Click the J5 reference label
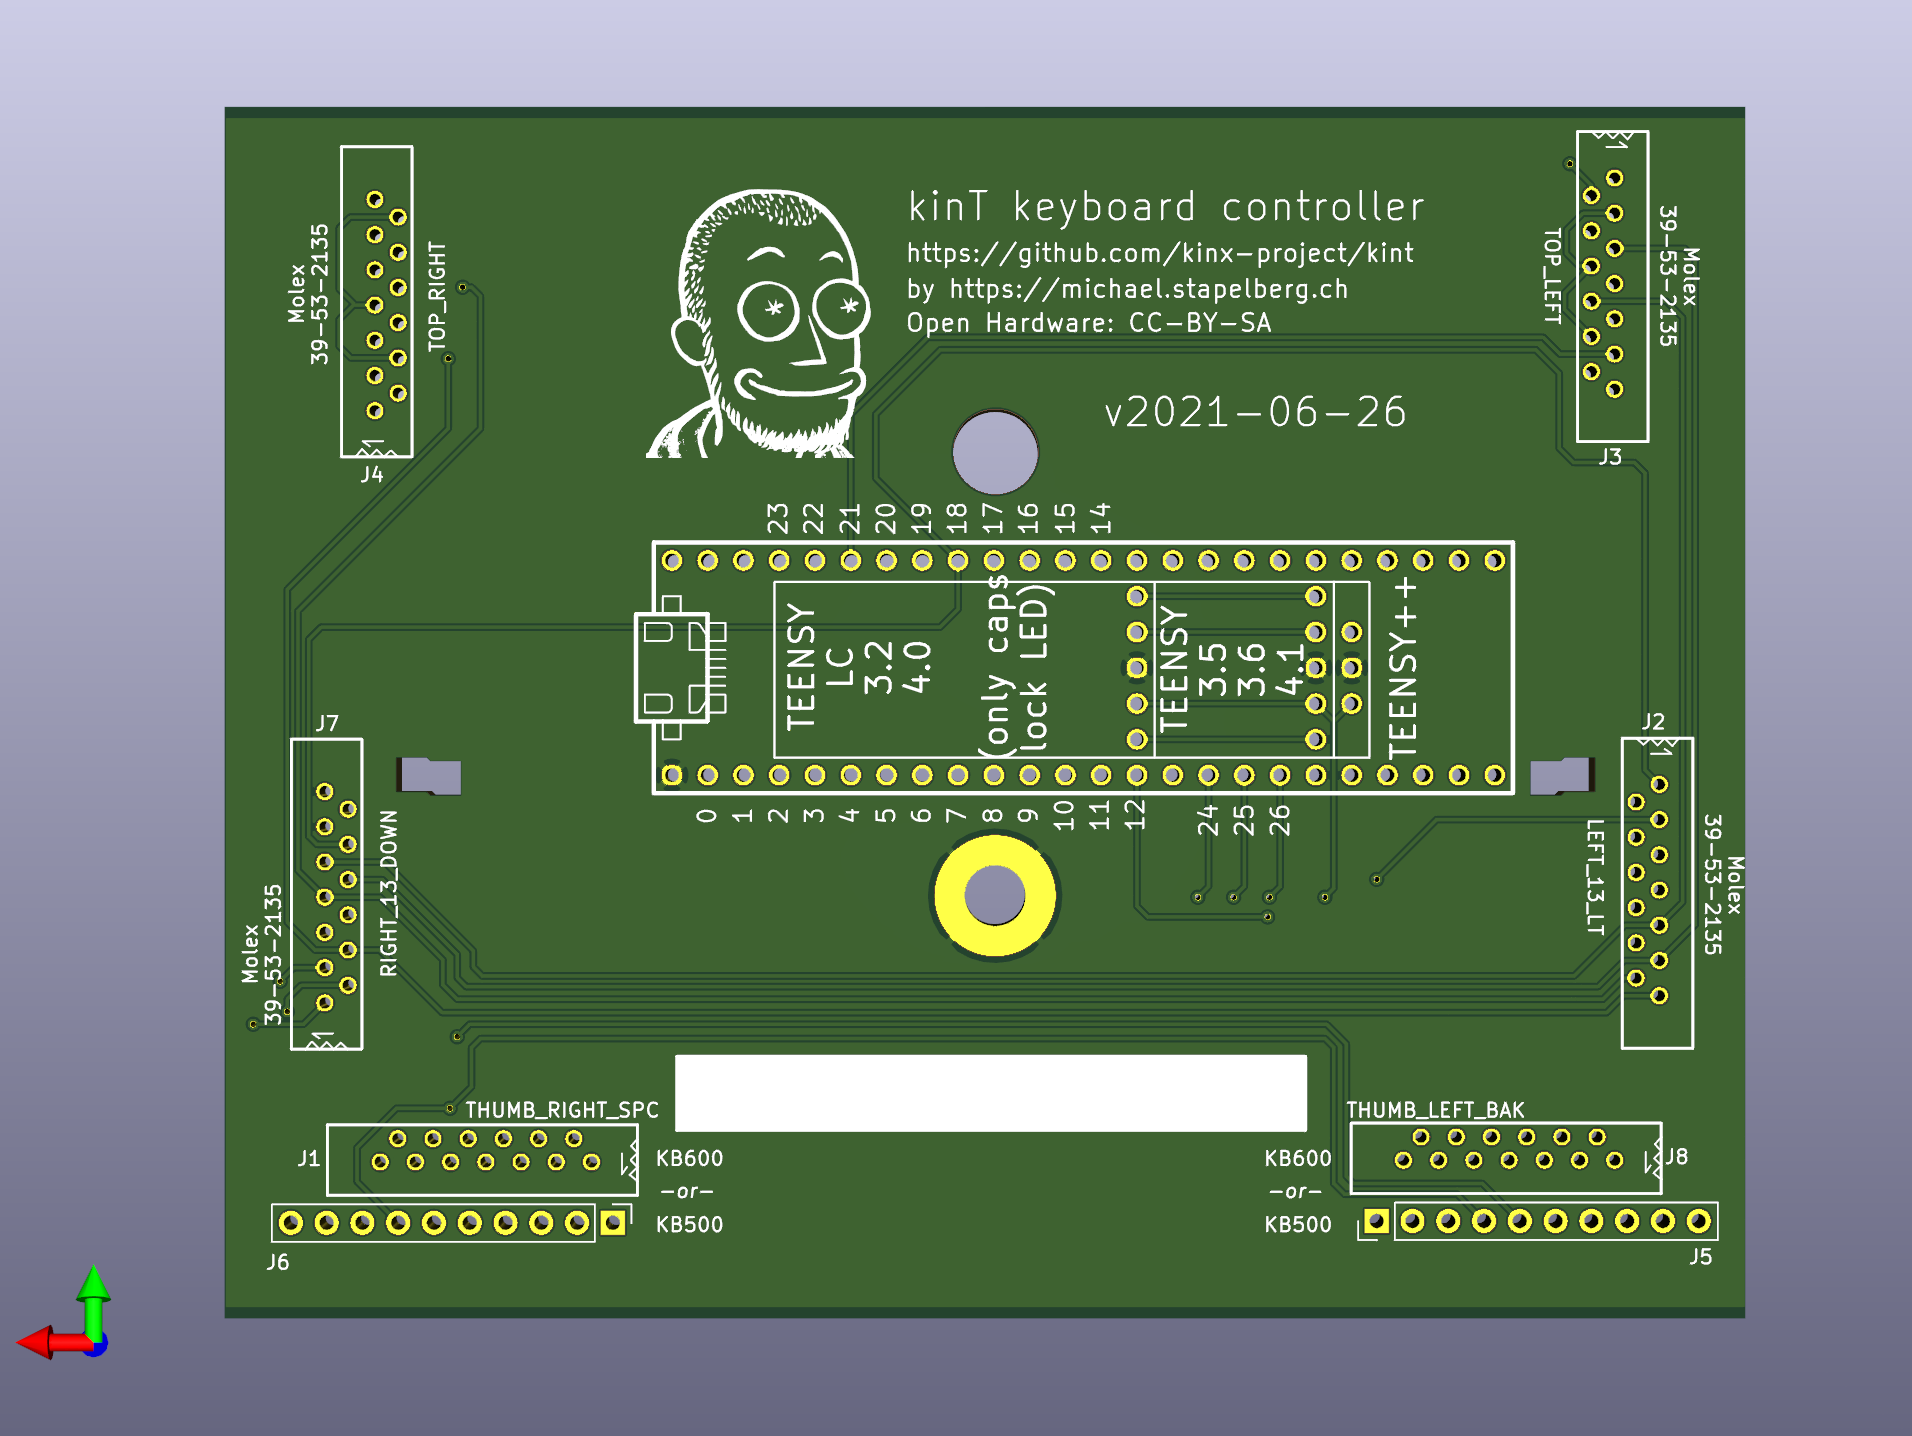Viewport: 1912px width, 1436px height. (x=1701, y=1257)
